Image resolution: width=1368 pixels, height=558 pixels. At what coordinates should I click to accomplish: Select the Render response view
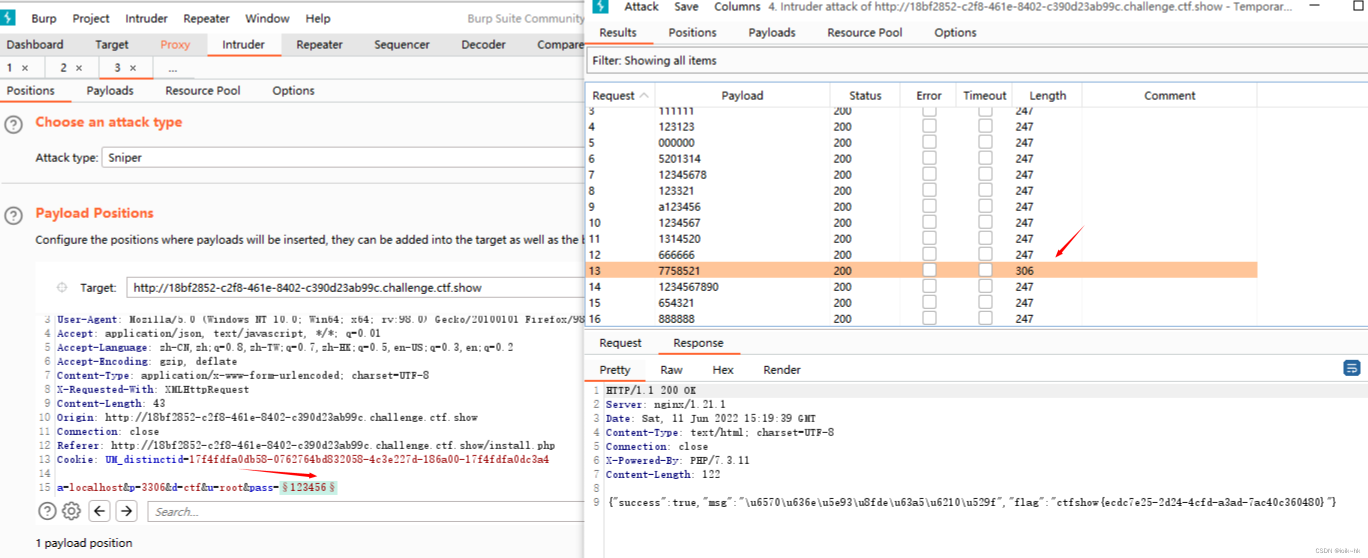pyautogui.click(x=781, y=370)
